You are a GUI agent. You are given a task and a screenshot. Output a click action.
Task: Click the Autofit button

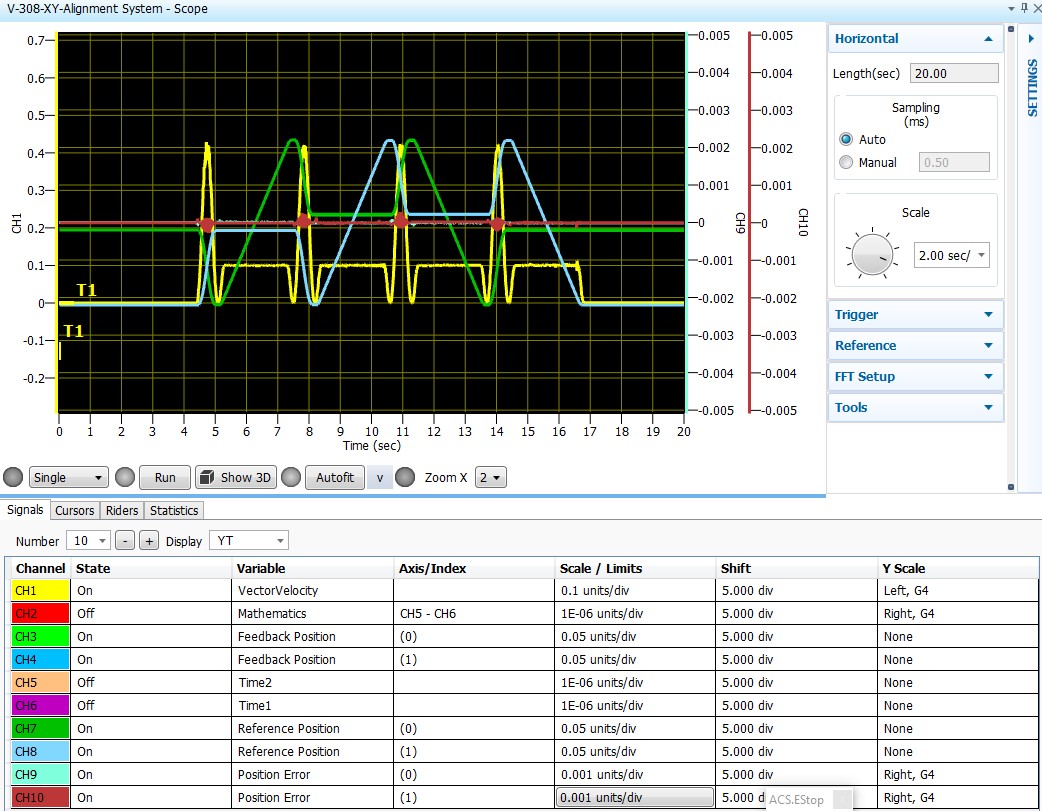point(335,477)
